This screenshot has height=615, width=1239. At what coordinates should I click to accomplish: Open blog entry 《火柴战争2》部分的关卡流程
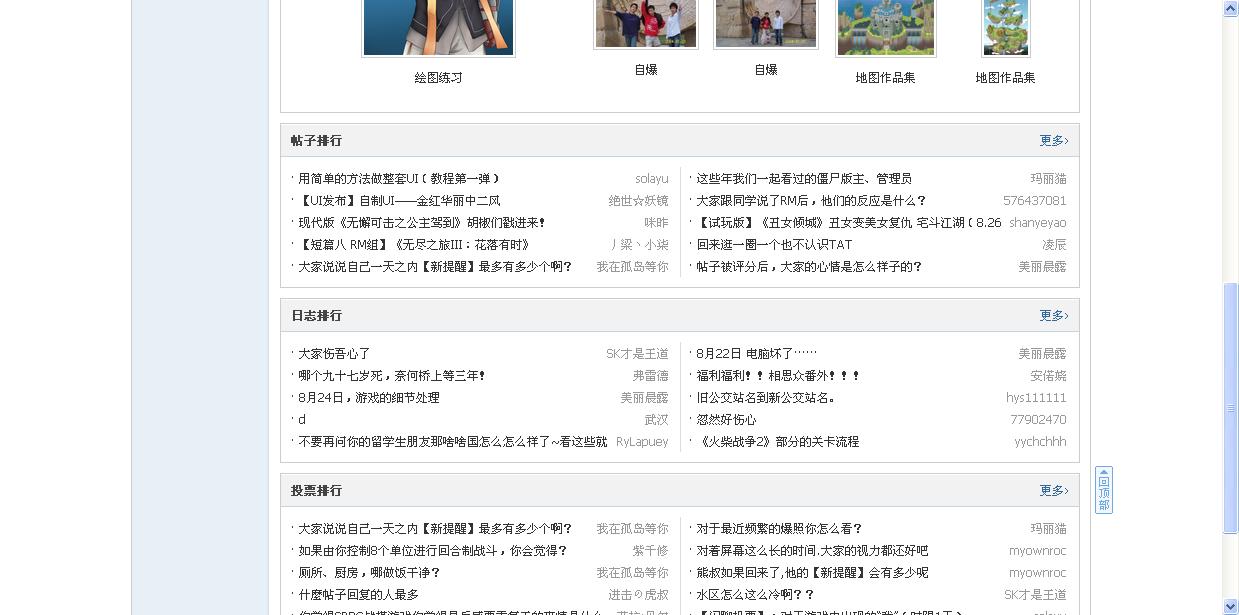click(x=778, y=442)
